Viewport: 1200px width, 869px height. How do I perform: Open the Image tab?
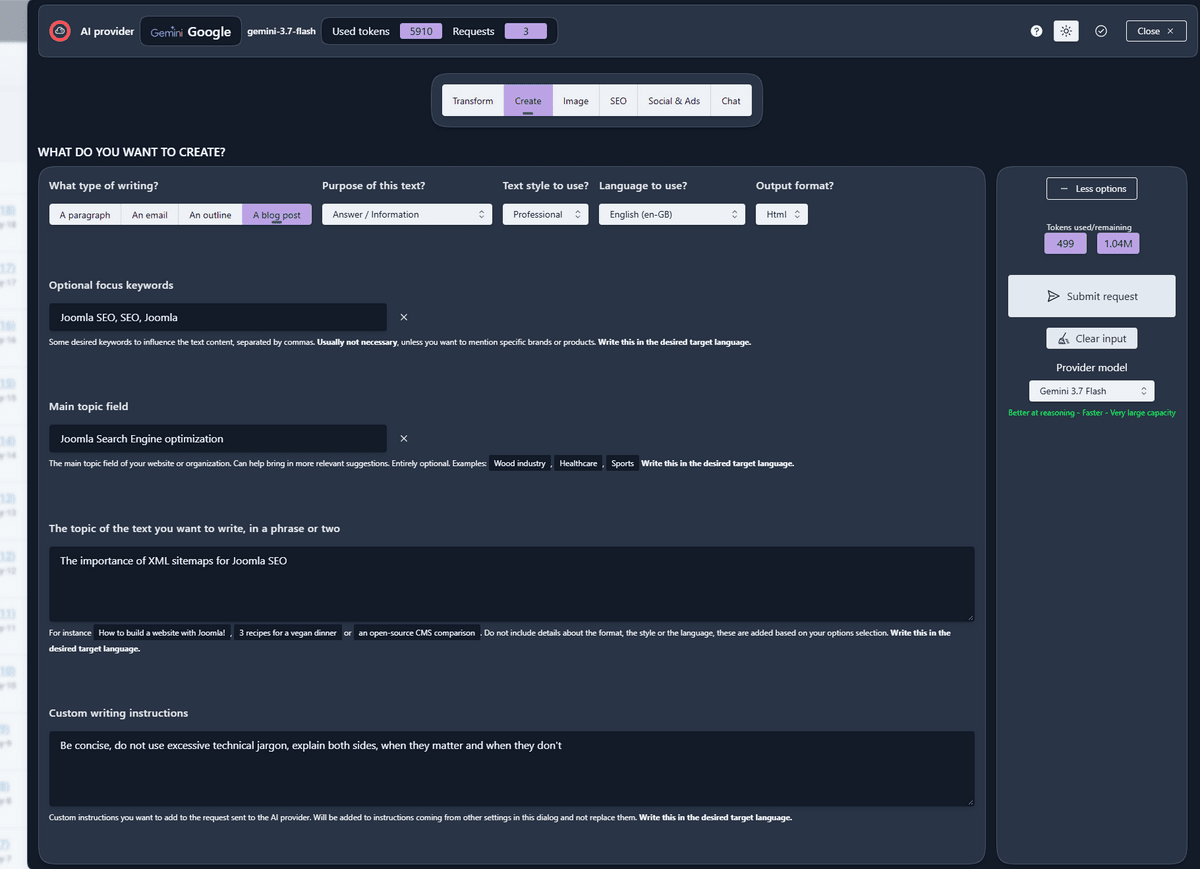click(576, 101)
